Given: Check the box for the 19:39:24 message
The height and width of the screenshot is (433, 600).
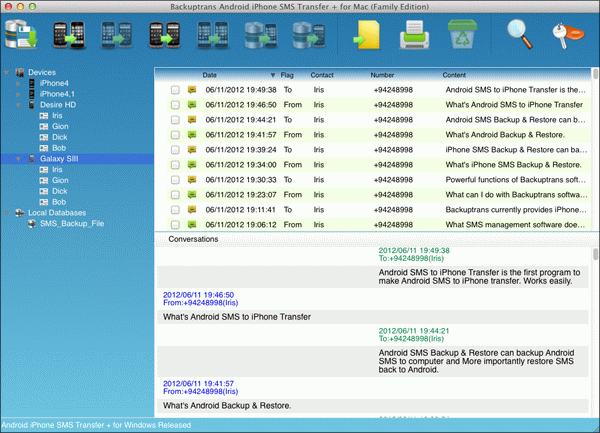Looking at the screenshot, I should point(175,150).
